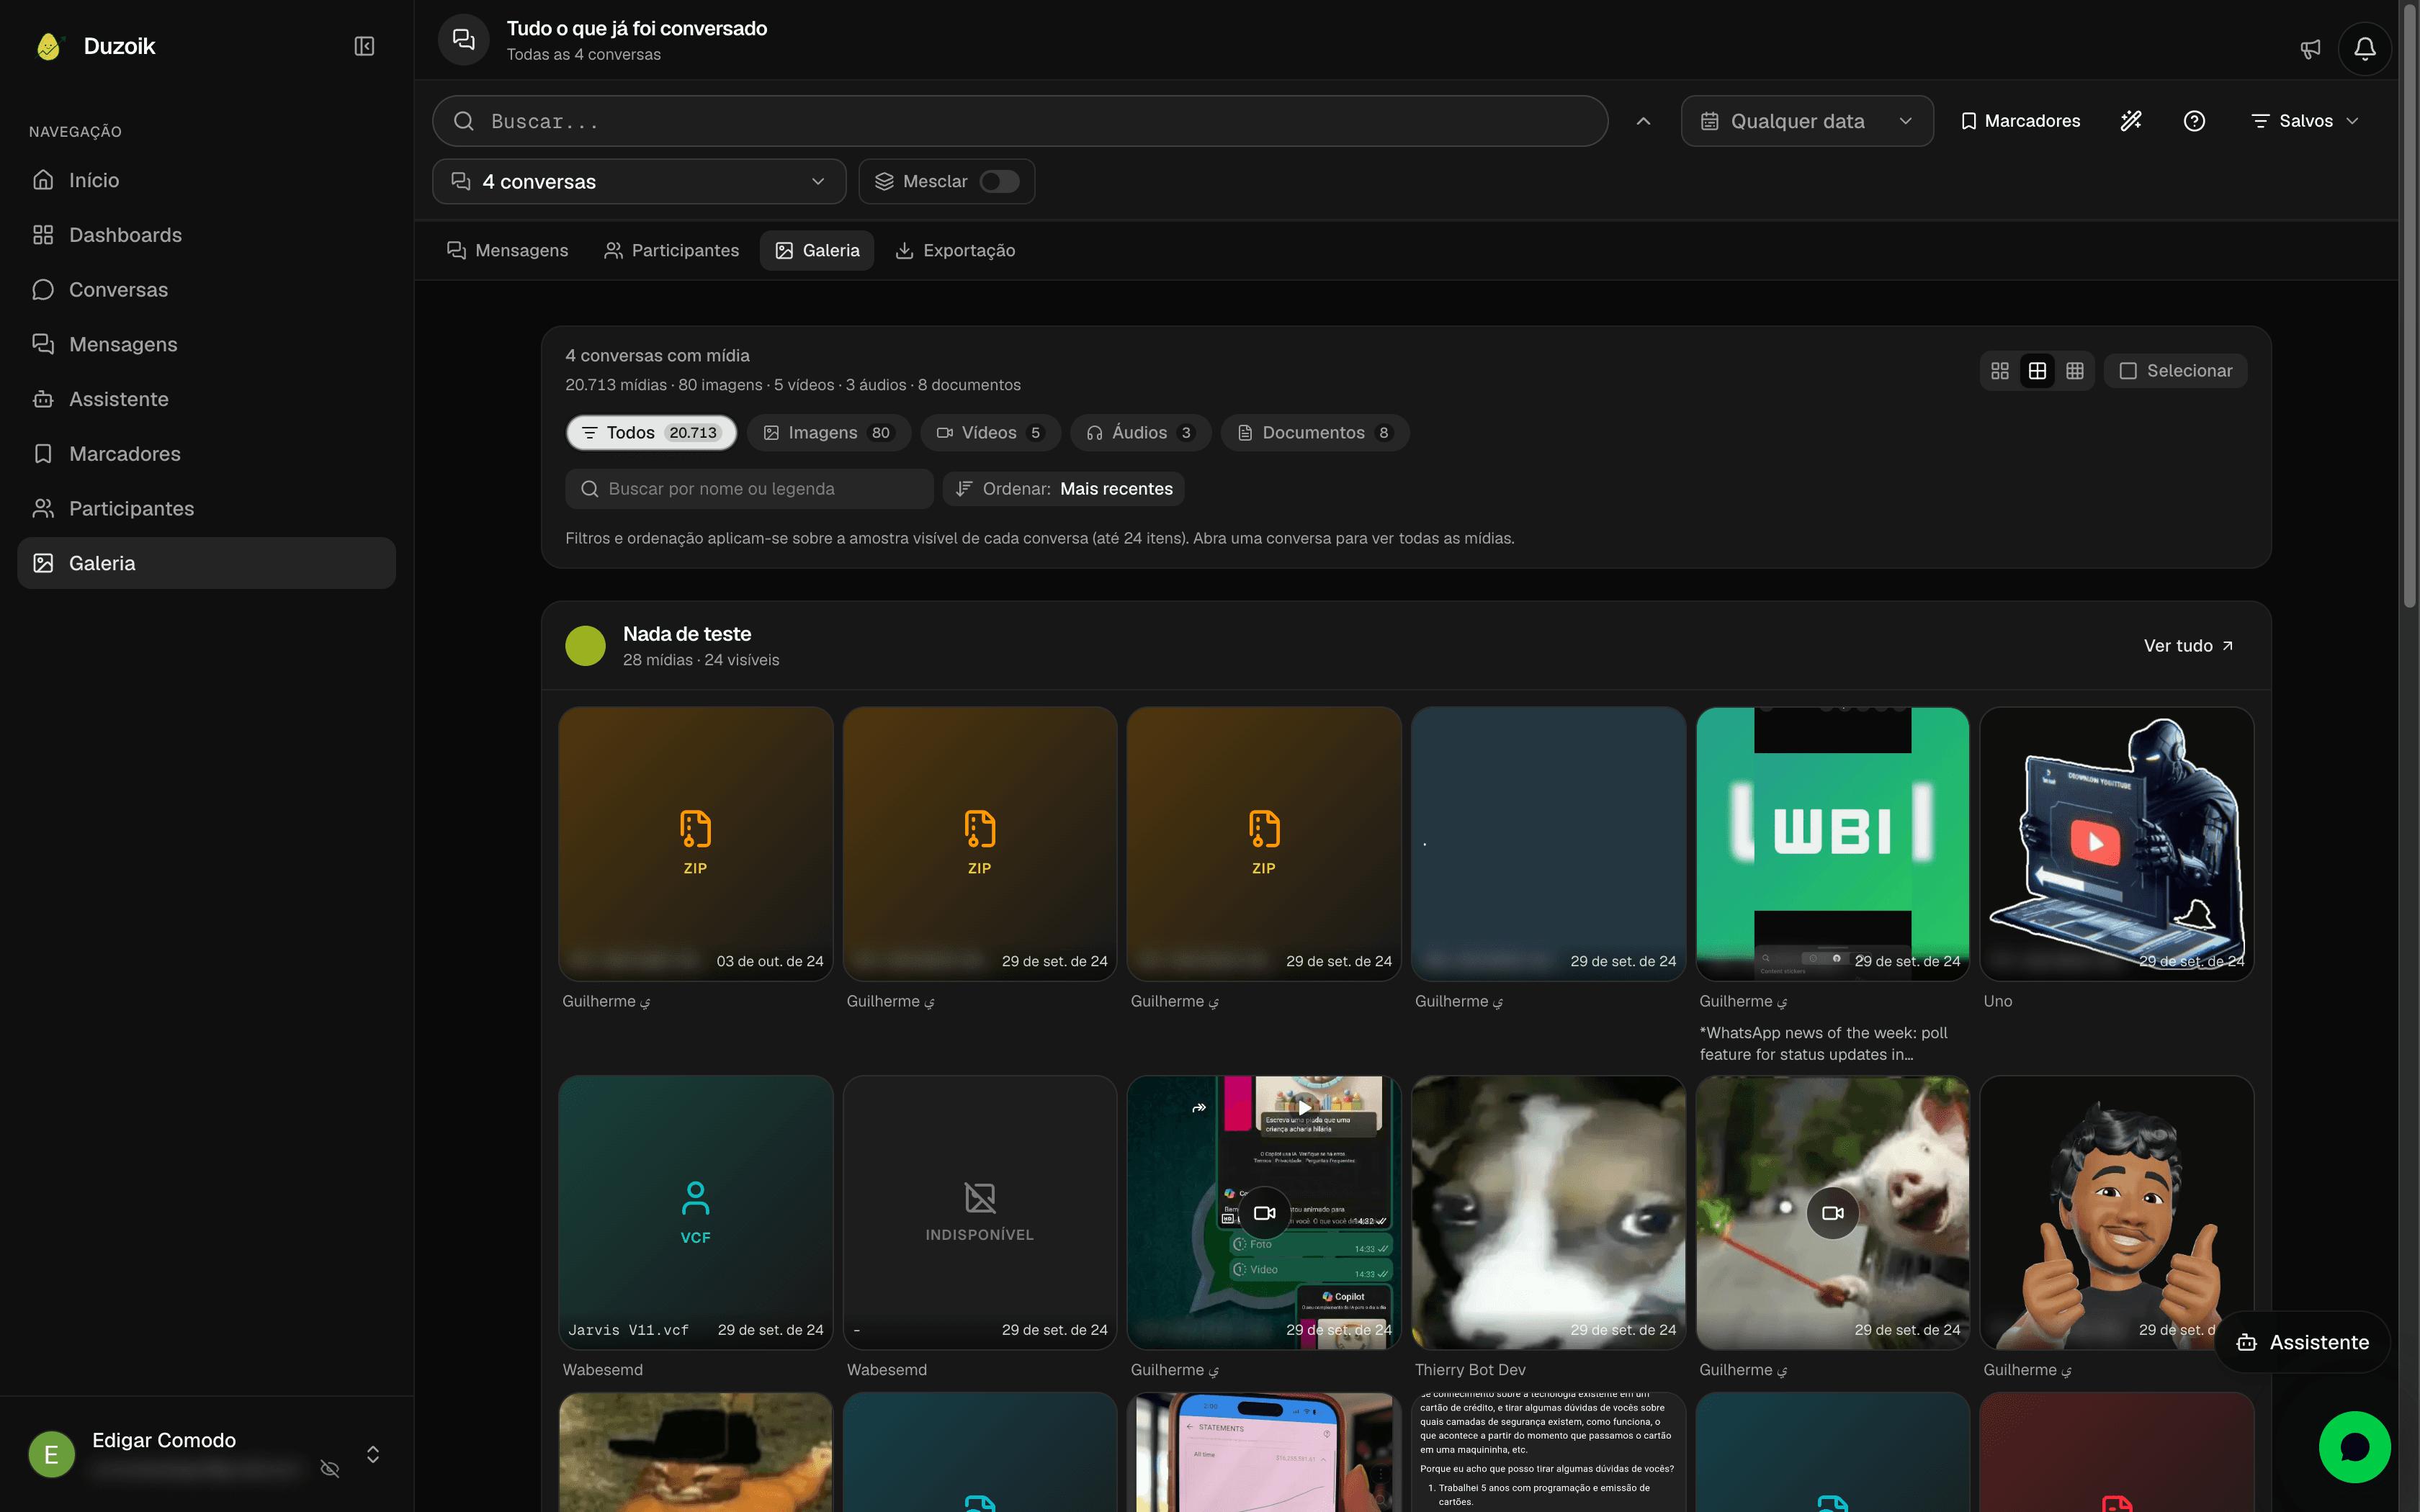Viewport: 2420px width, 1512px height.
Task: Open the WhatsApp Copilot video thumbnail
Action: [1264, 1213]
